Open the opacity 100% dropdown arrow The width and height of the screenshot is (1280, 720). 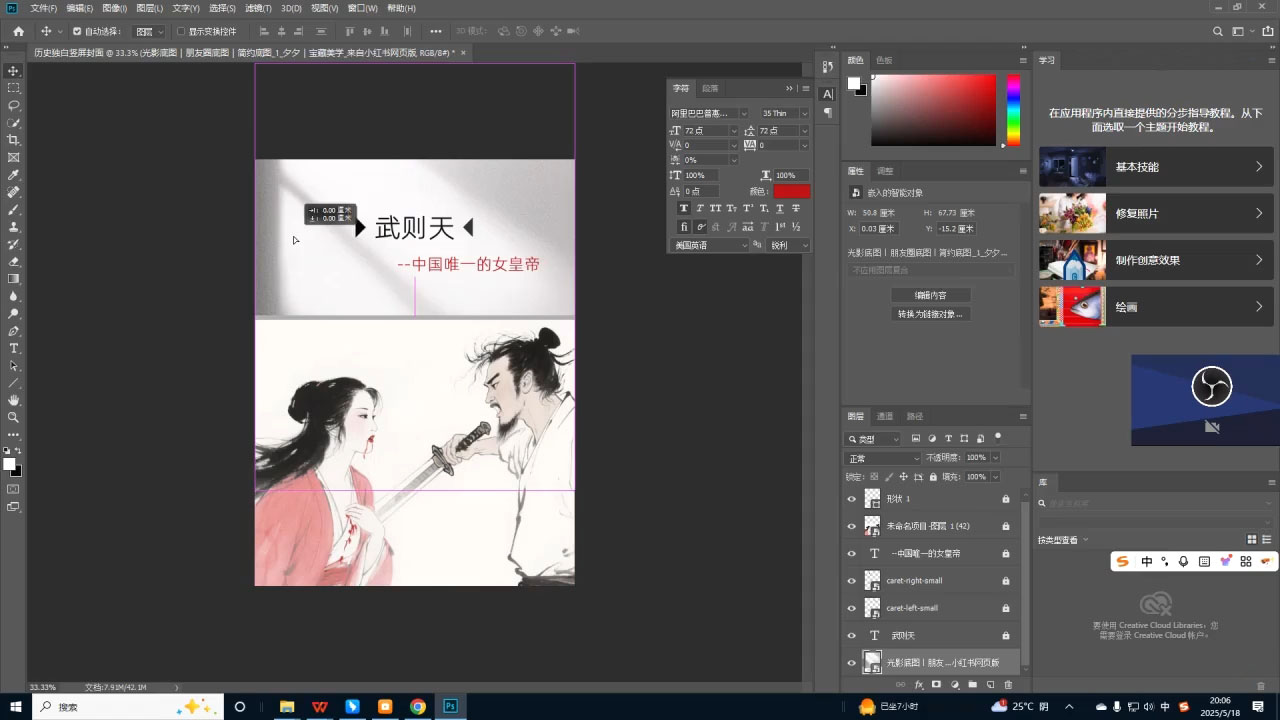click(995, 458)
